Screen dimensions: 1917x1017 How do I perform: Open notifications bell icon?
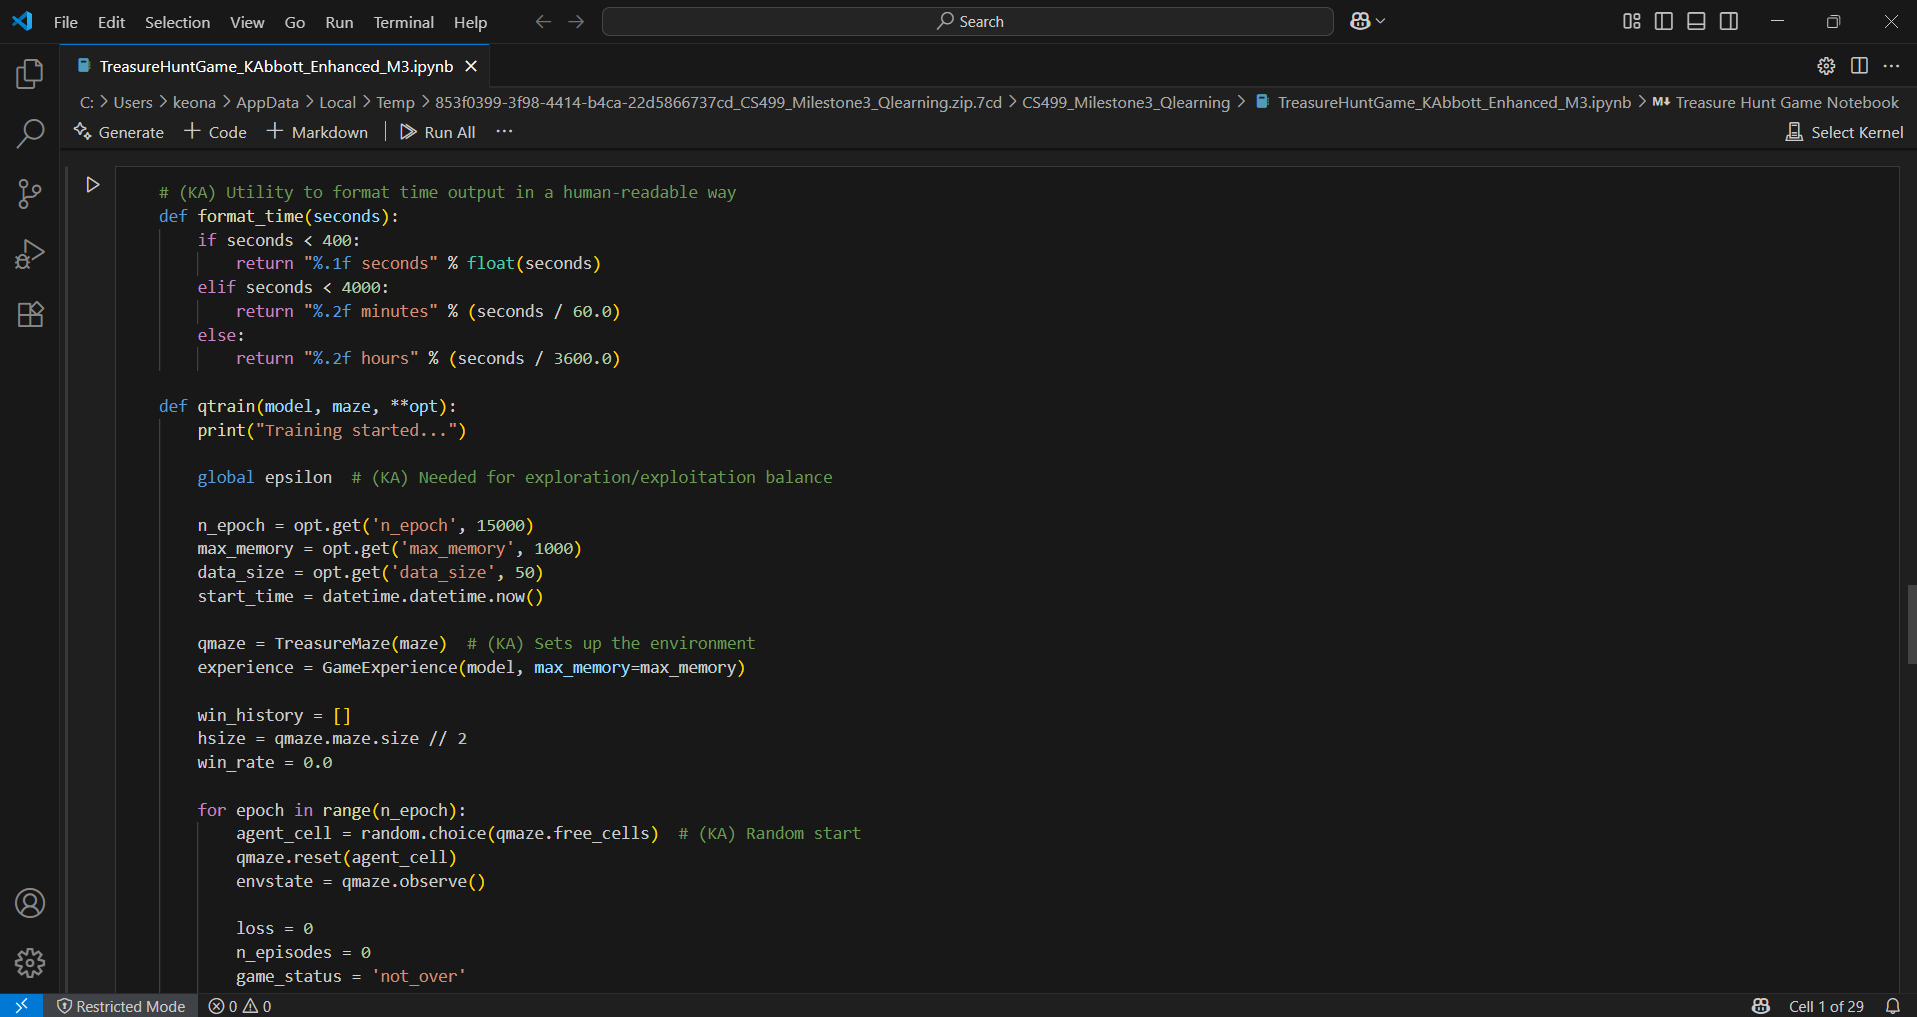click(x=1893, y=1006)
